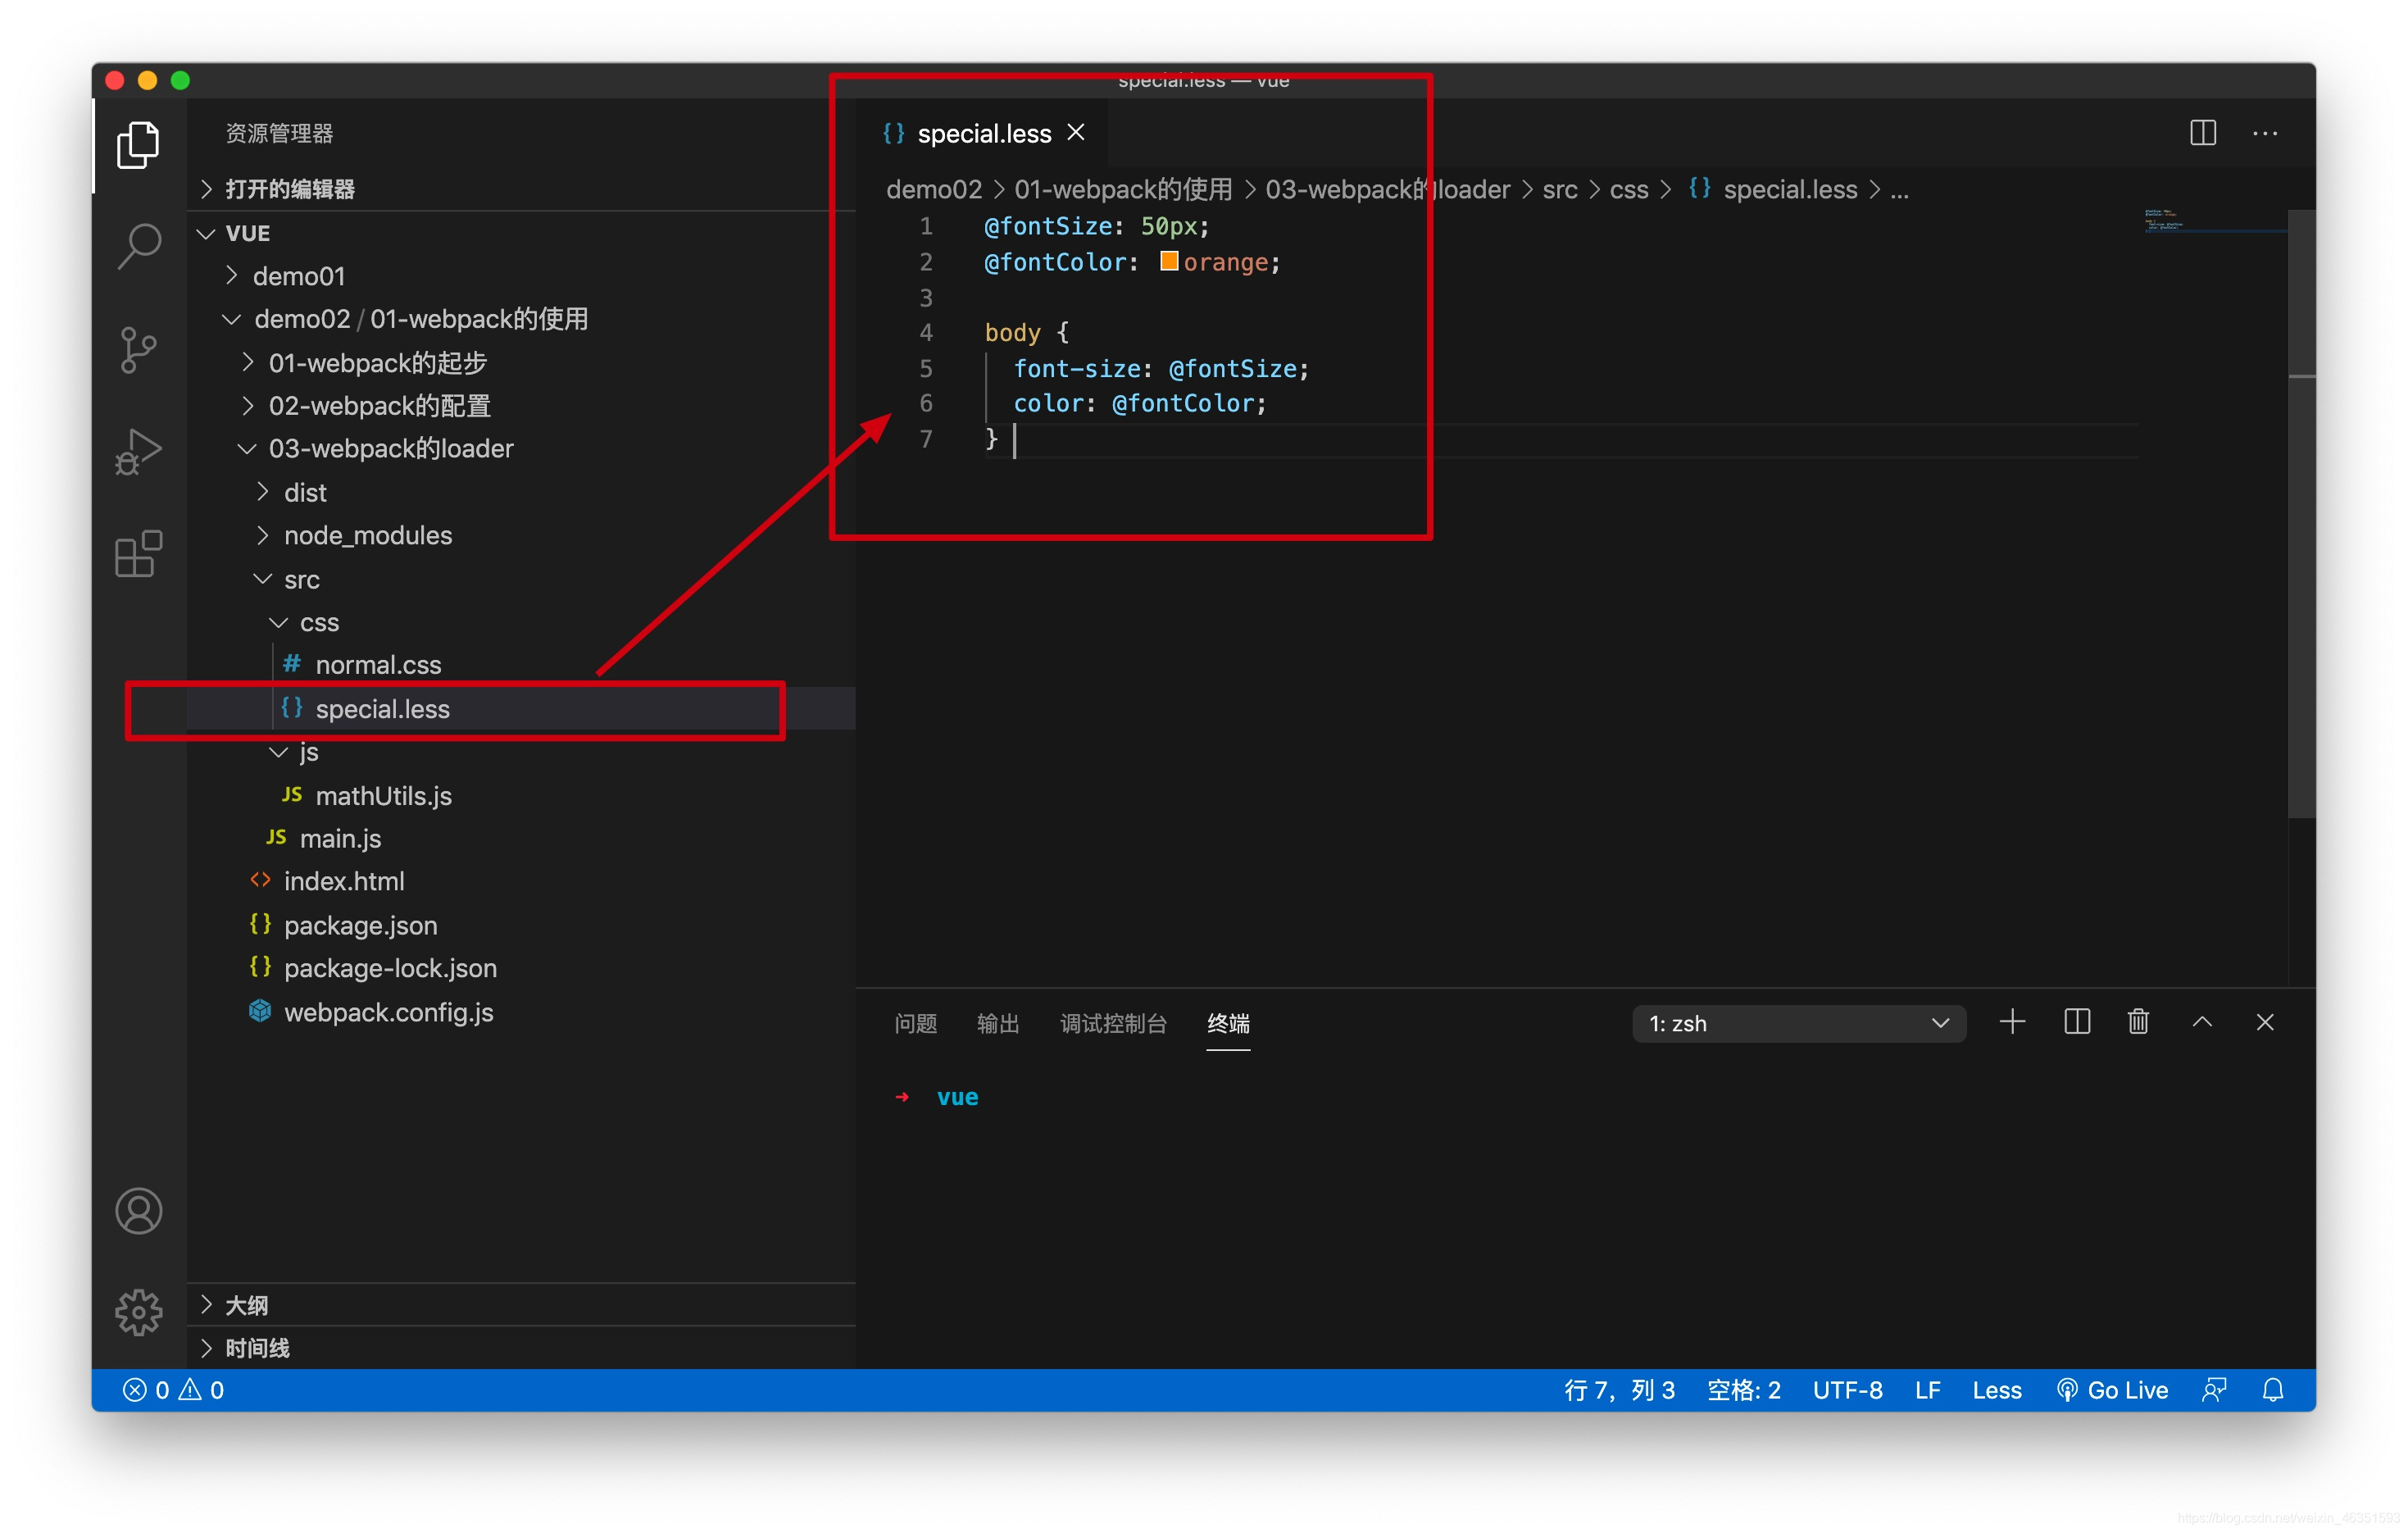Expand the demo01 folder
Image resolution: width=2408 pixels, height=1533 pixels.
click(x=520, y=276)
